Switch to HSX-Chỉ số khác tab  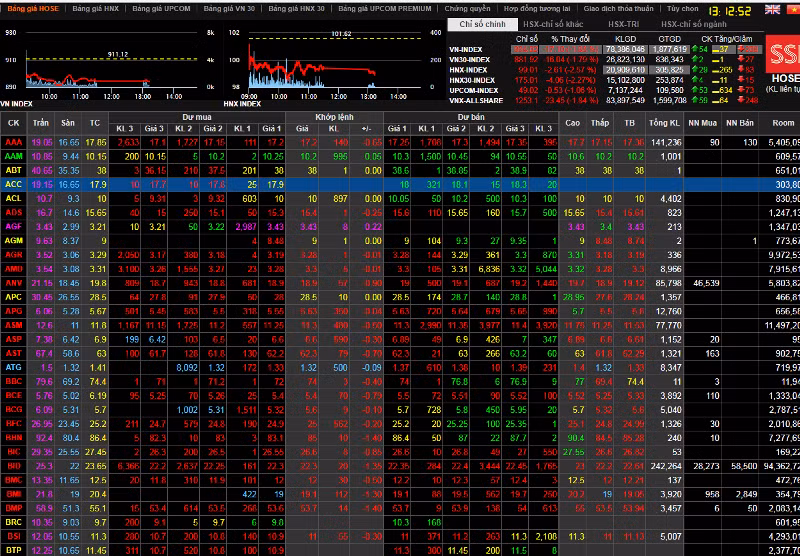click(552, 22)
